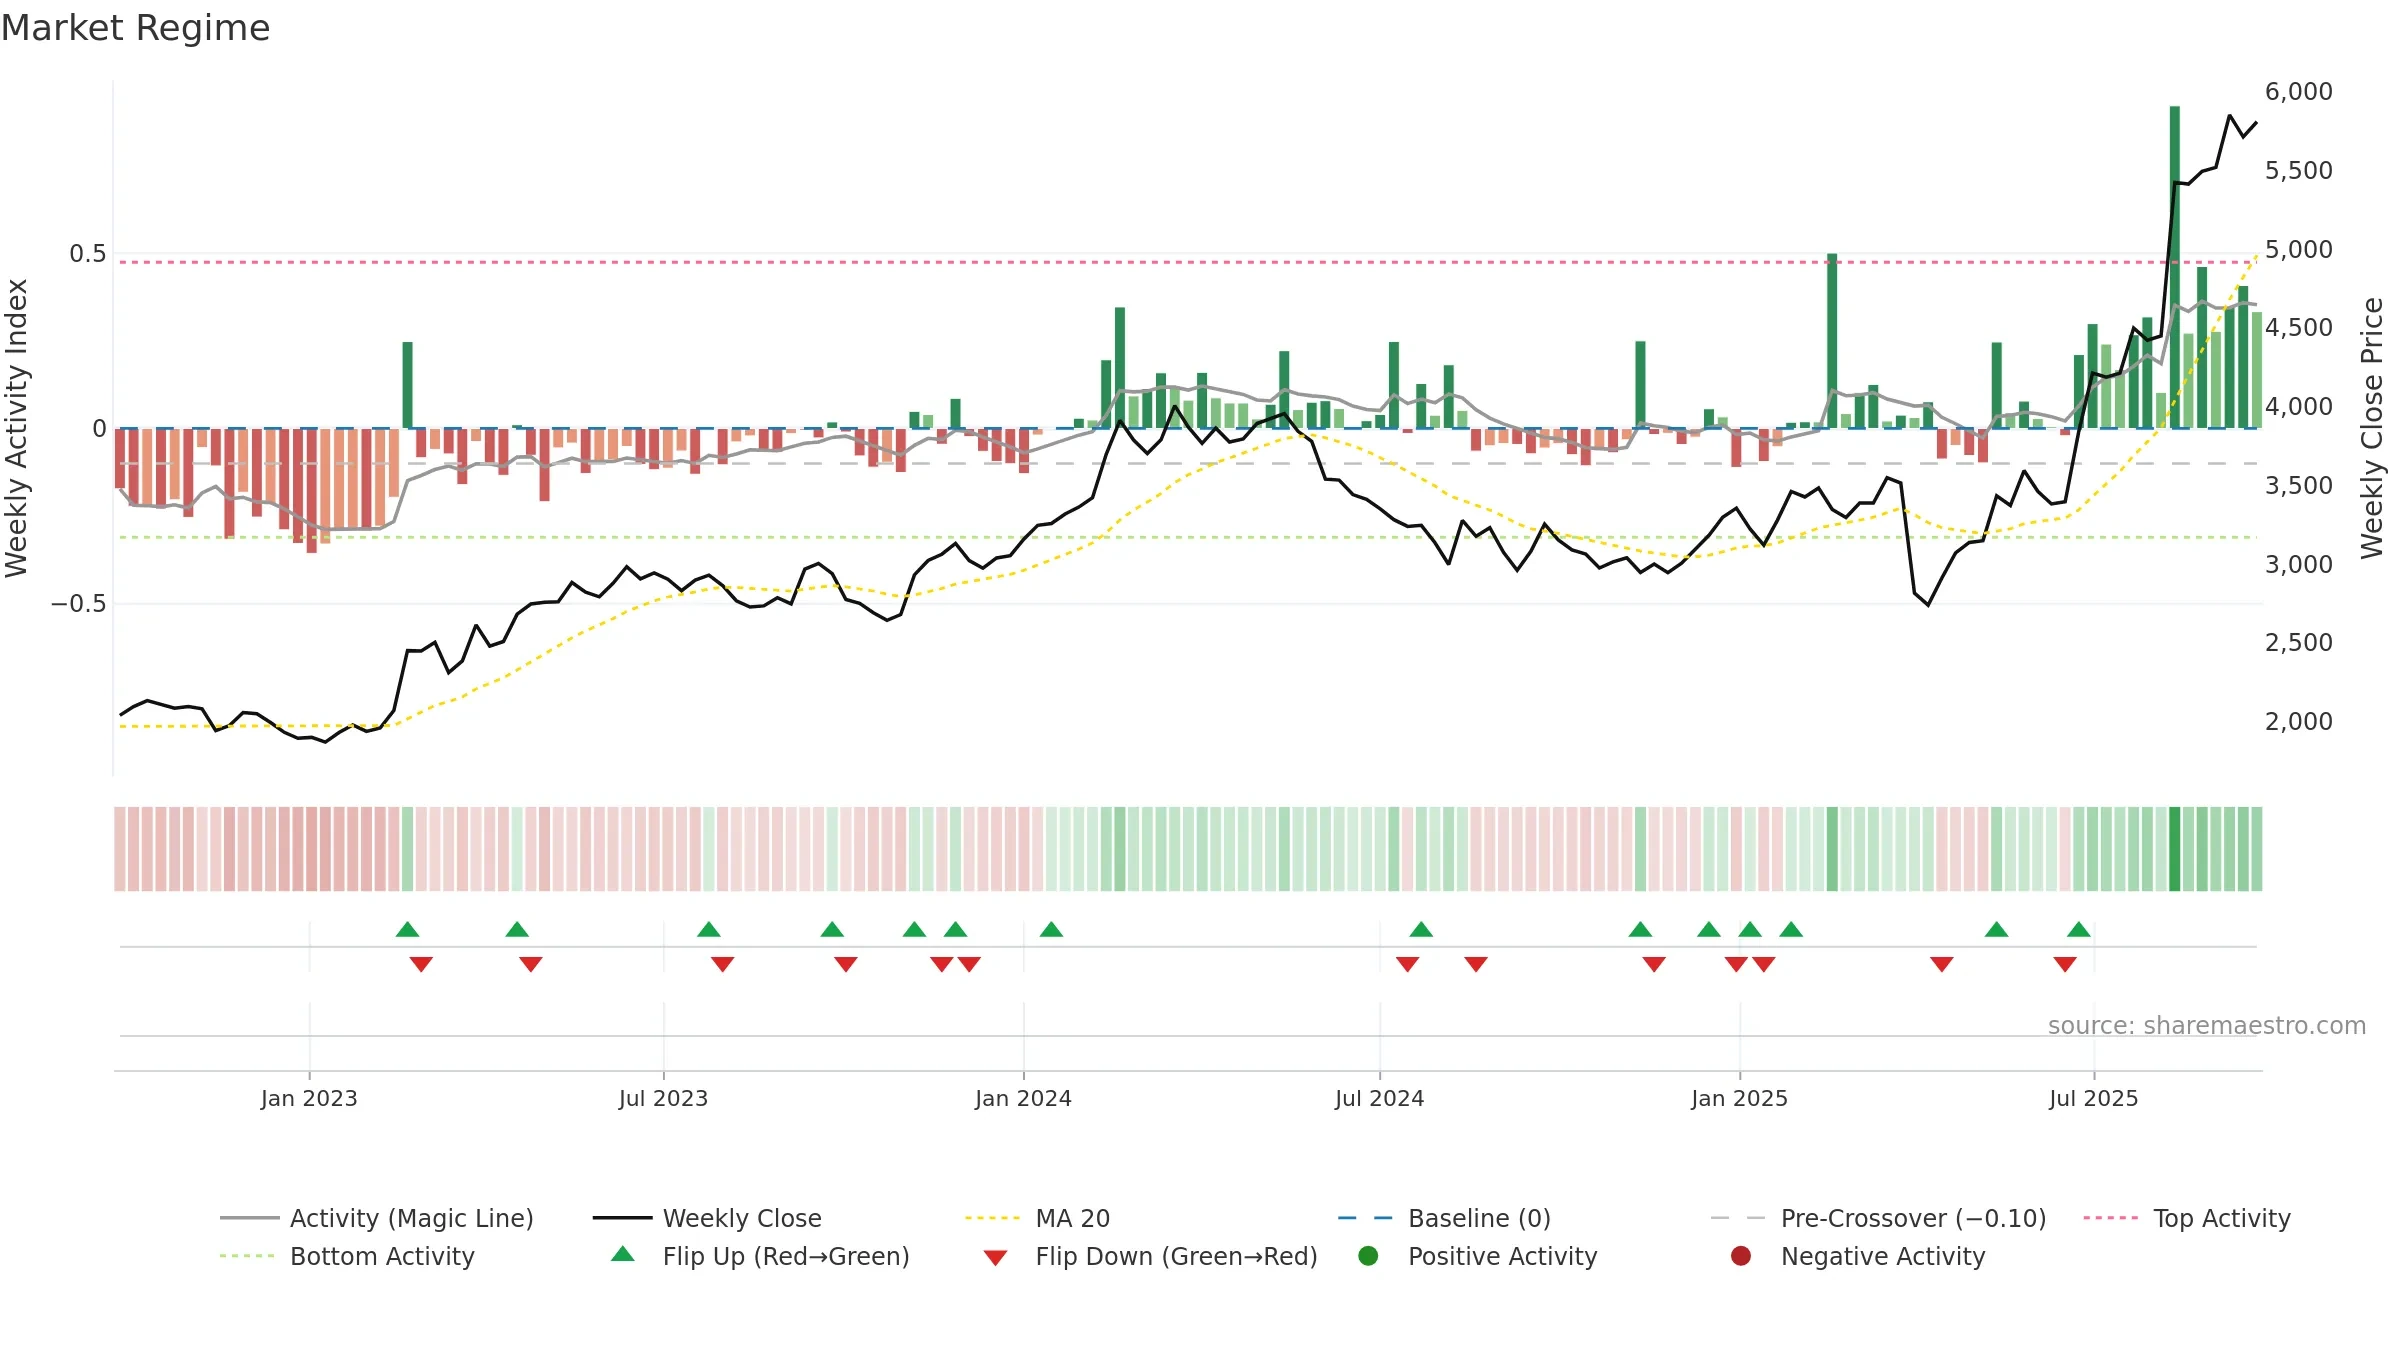
Task: Click the dark red Negative Activity circle
Action: 1741,1256
